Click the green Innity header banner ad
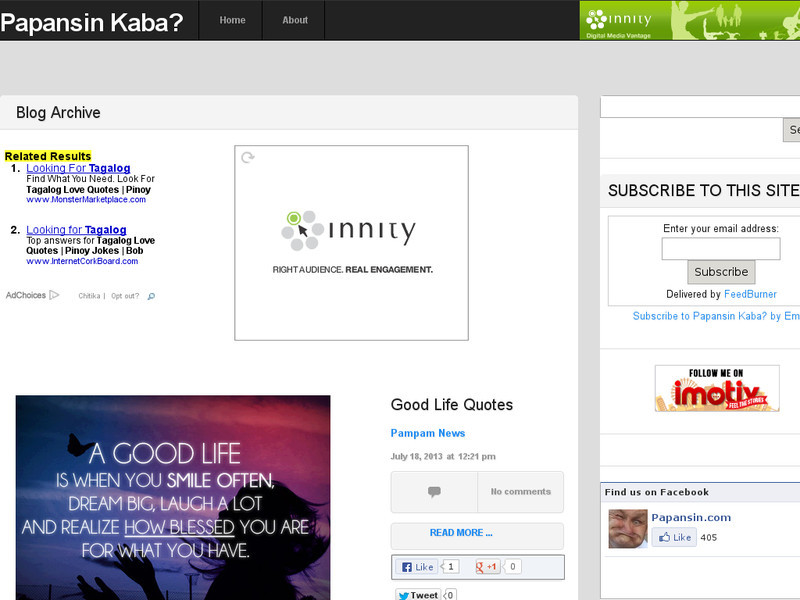The height and width of the screenshot is (600, 800). [690, 20]
